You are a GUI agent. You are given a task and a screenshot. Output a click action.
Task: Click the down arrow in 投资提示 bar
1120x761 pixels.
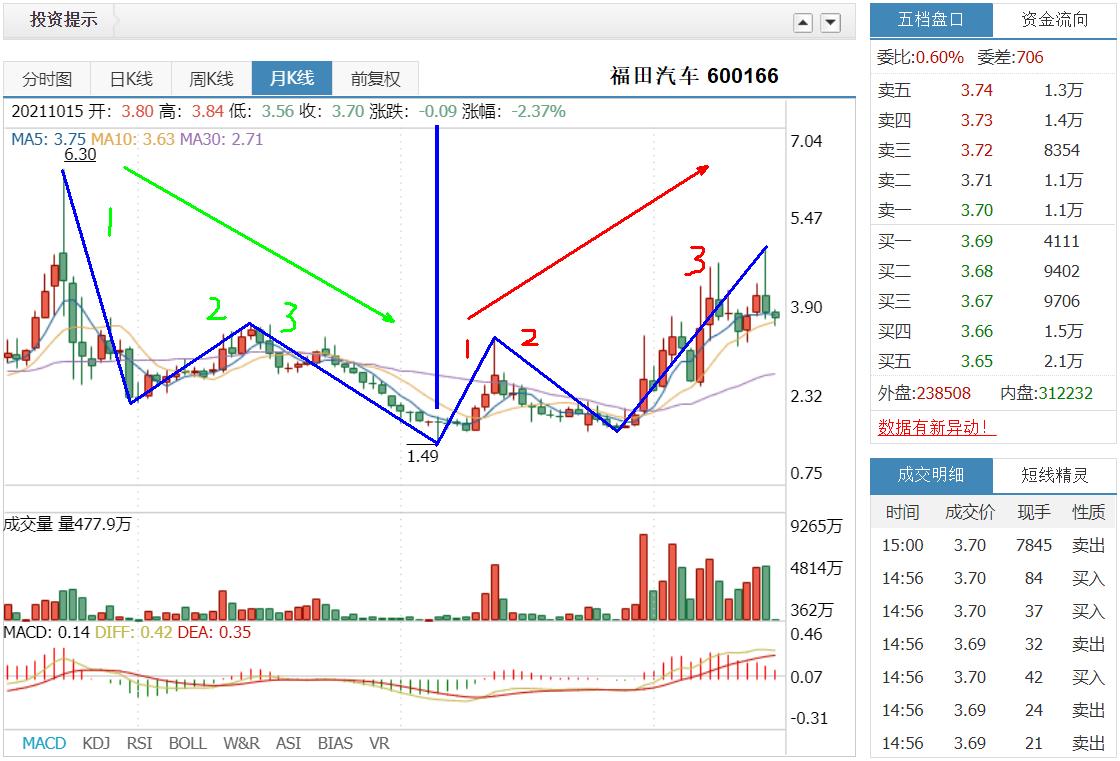830,23
